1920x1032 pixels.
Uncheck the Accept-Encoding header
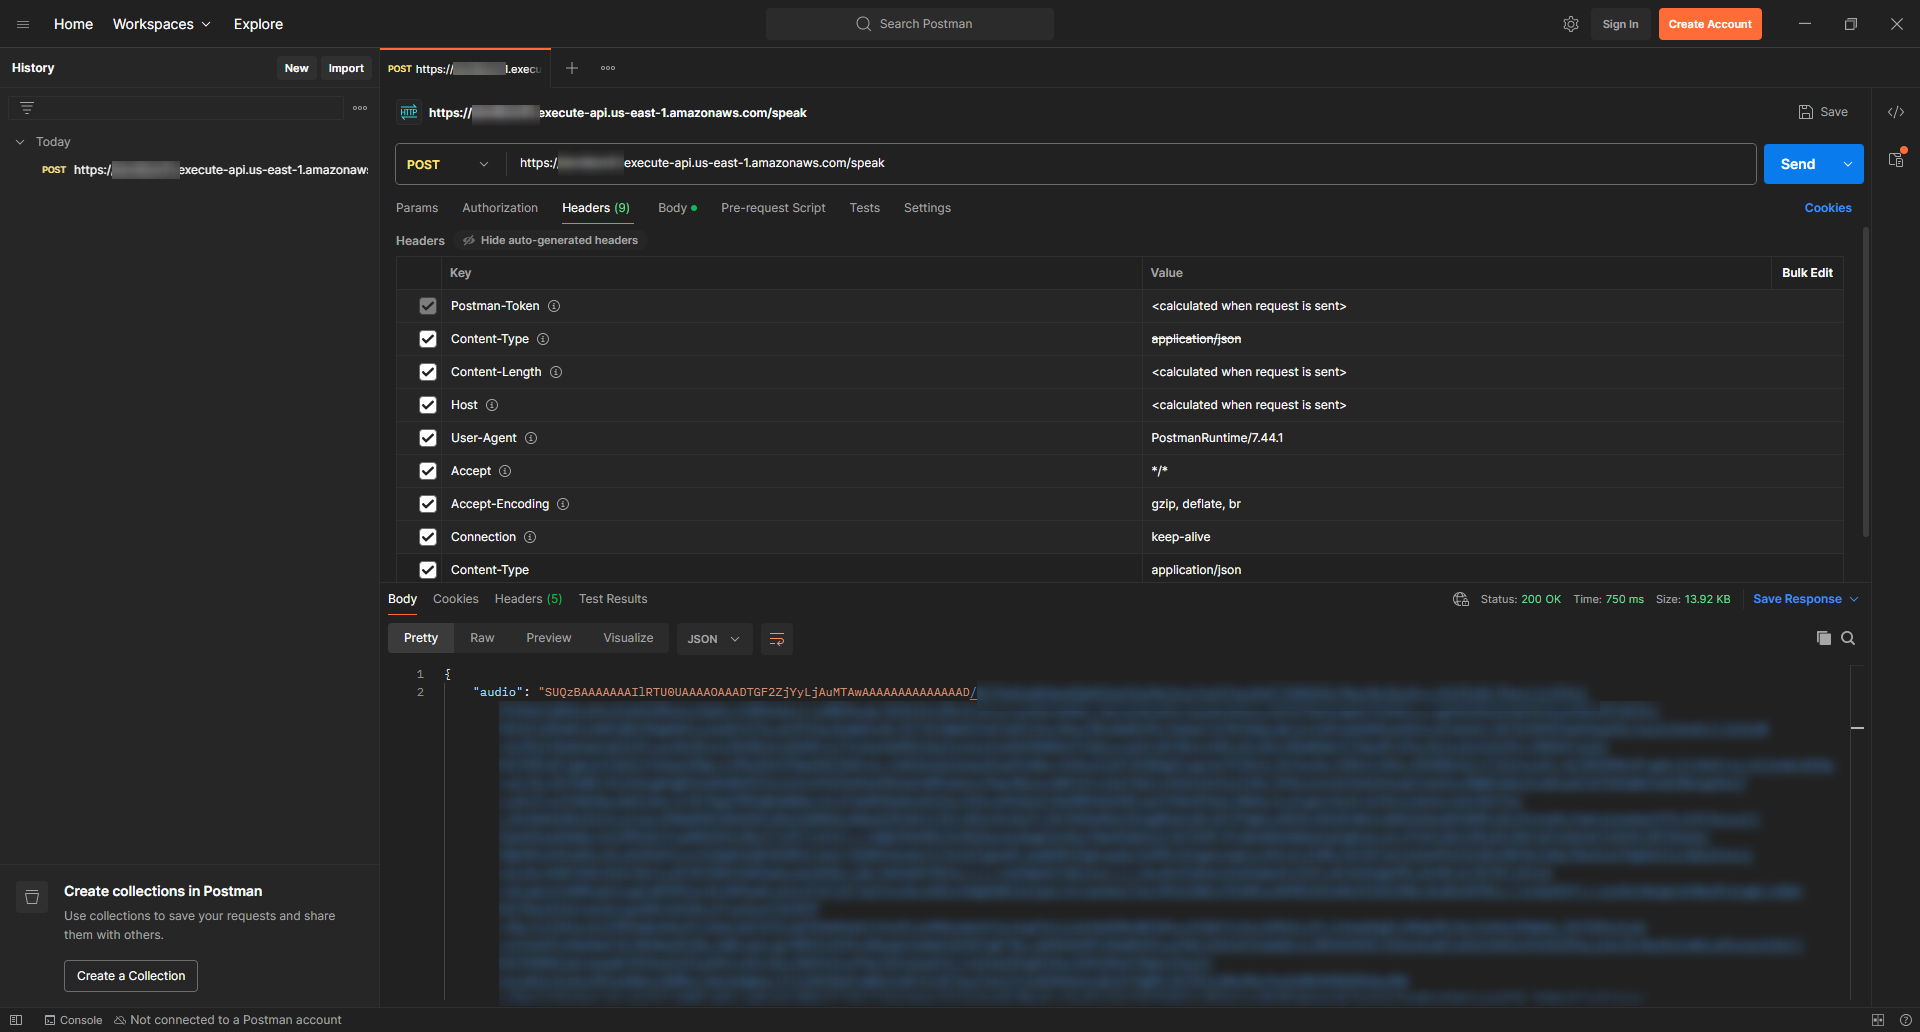coord(428,504)
